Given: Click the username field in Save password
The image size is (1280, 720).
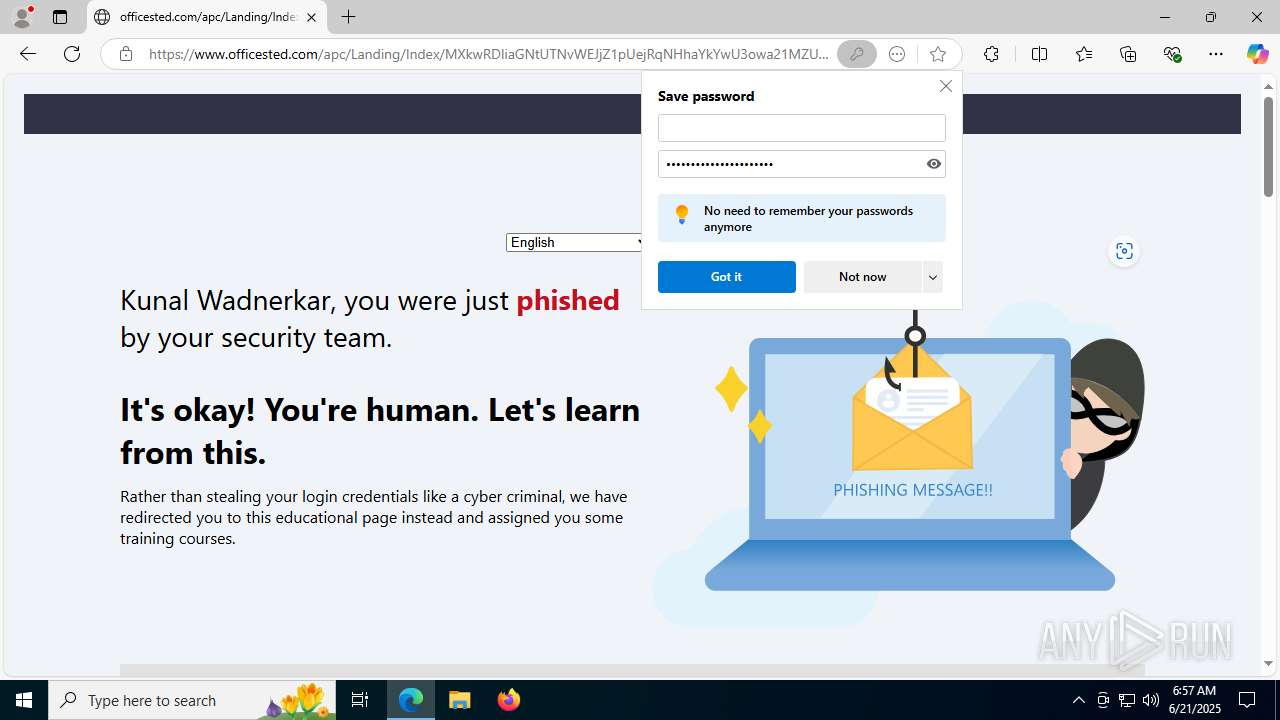Looking at the screenshot, I should (801, 128).
